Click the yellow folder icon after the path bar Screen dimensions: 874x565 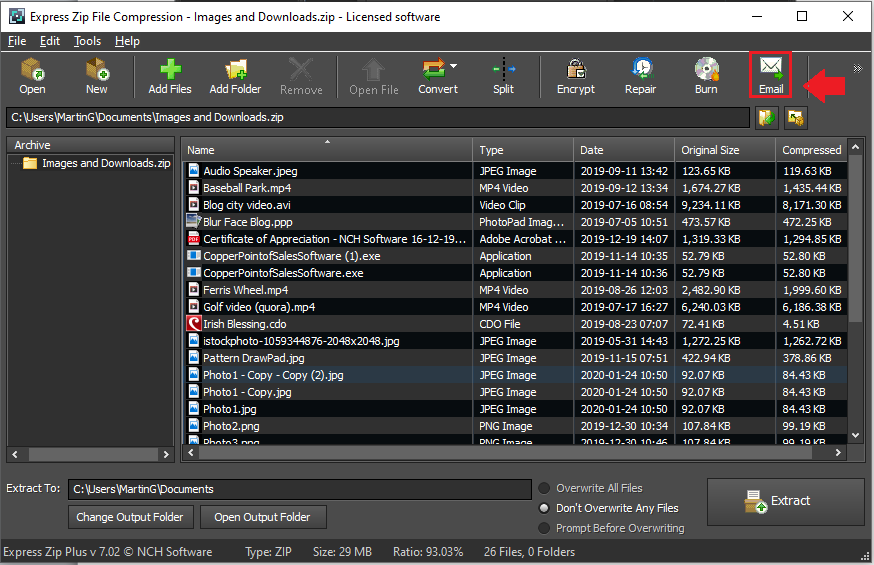796,118
